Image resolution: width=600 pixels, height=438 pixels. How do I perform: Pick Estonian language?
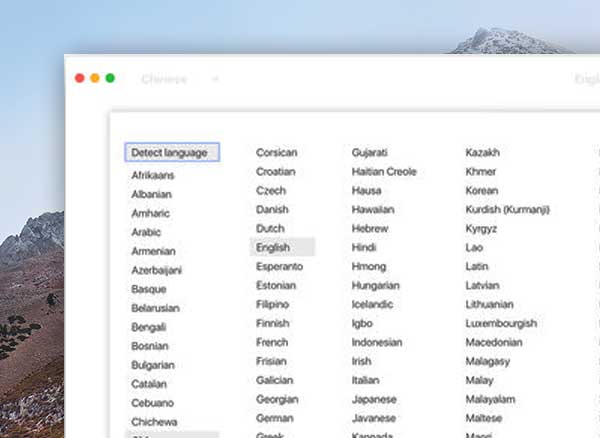(276, 285)
